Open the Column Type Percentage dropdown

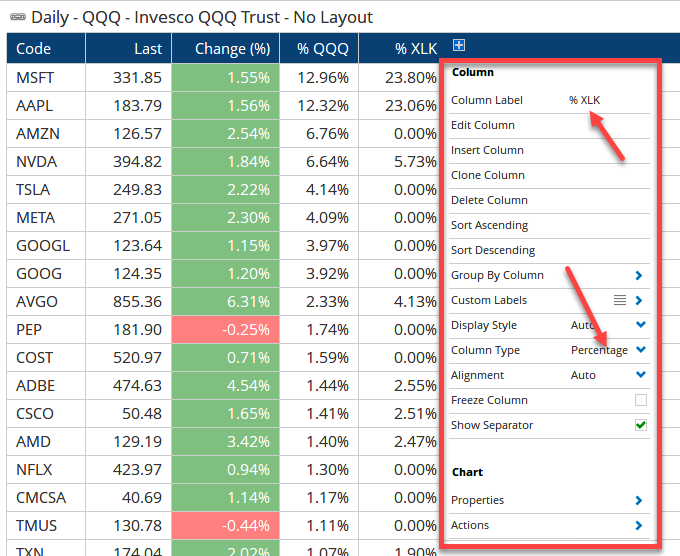(x=641, y=350)
